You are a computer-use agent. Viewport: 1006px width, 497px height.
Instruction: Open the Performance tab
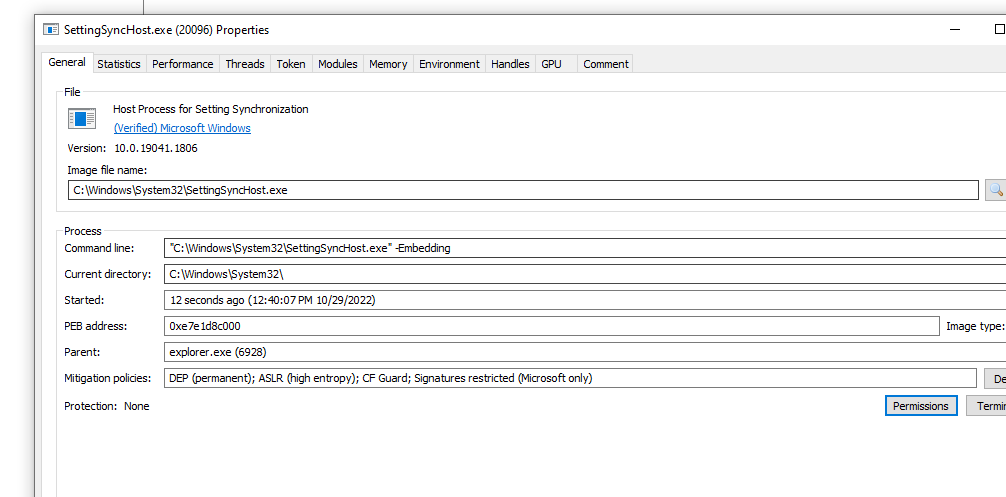182,64
